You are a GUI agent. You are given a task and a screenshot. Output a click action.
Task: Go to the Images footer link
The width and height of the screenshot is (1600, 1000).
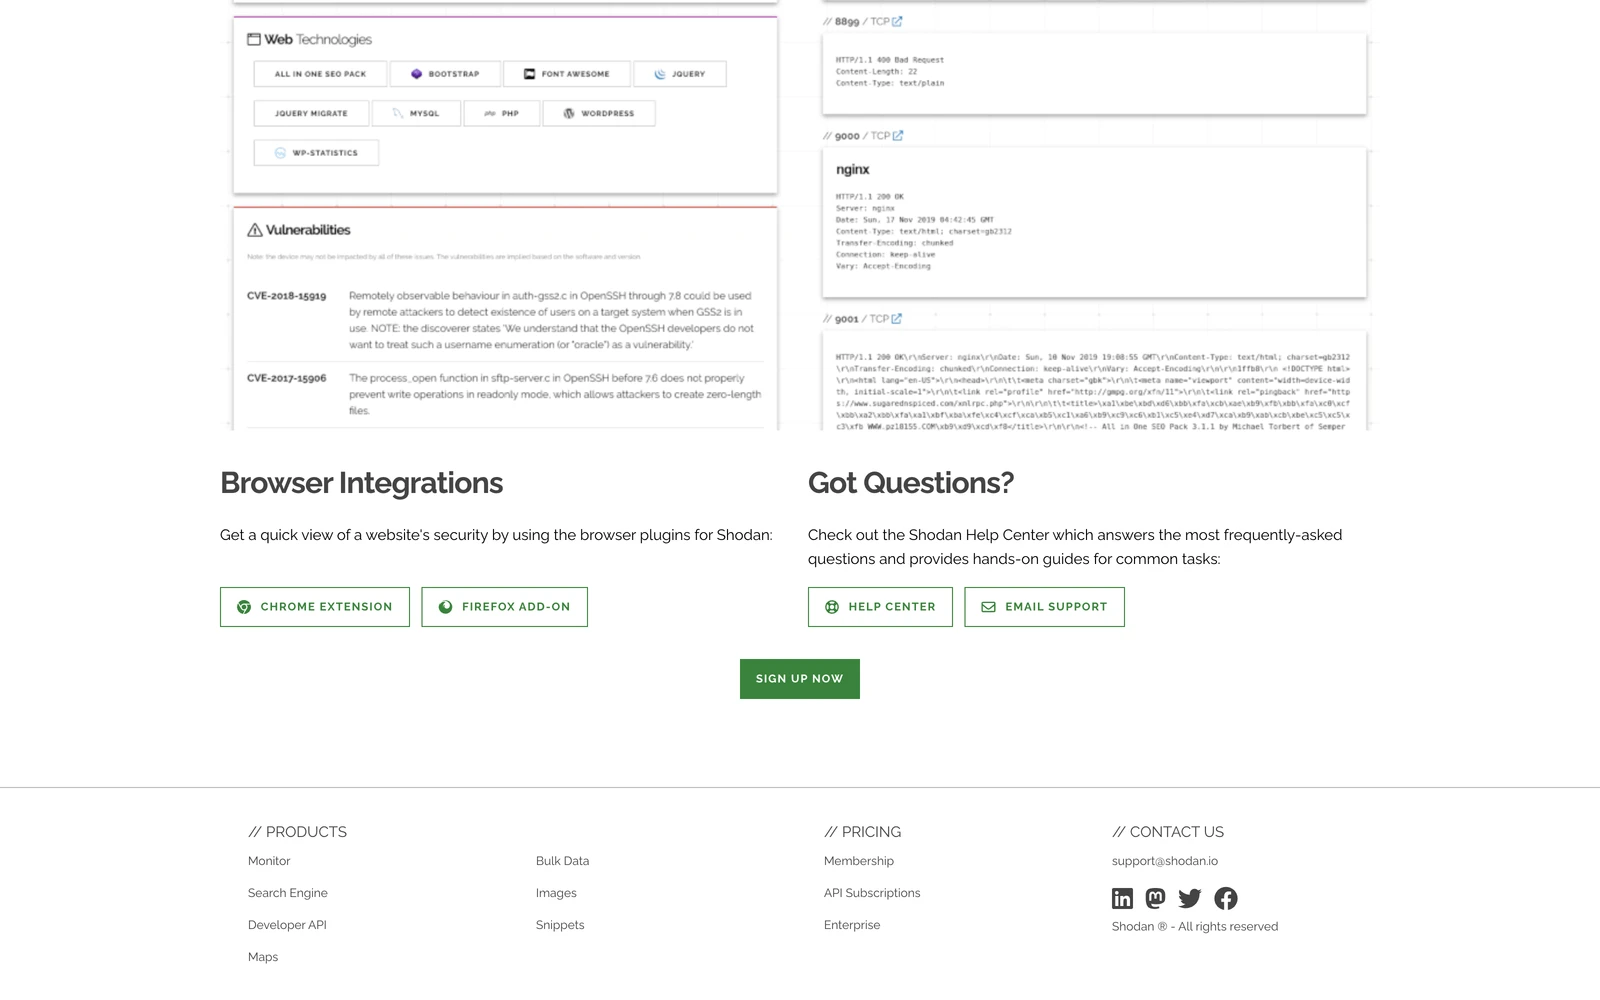(x=556, y=893)
